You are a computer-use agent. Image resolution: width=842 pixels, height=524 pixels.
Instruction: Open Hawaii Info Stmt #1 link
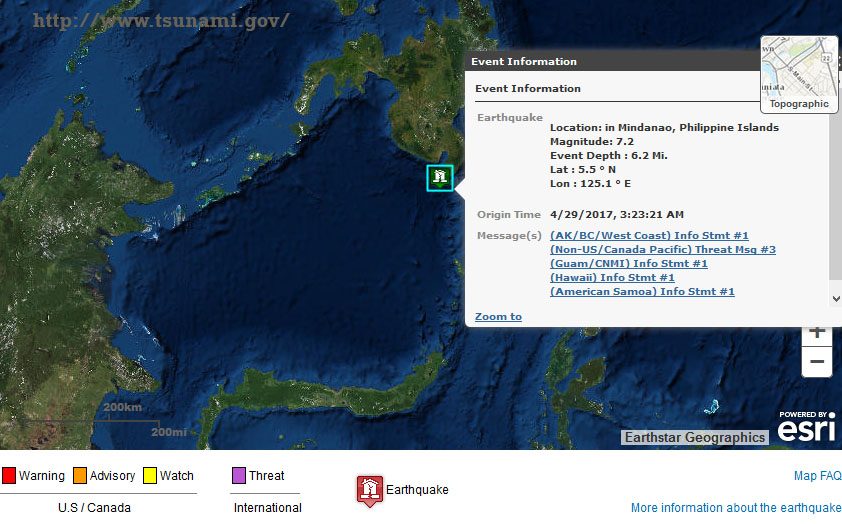point(612,277)
